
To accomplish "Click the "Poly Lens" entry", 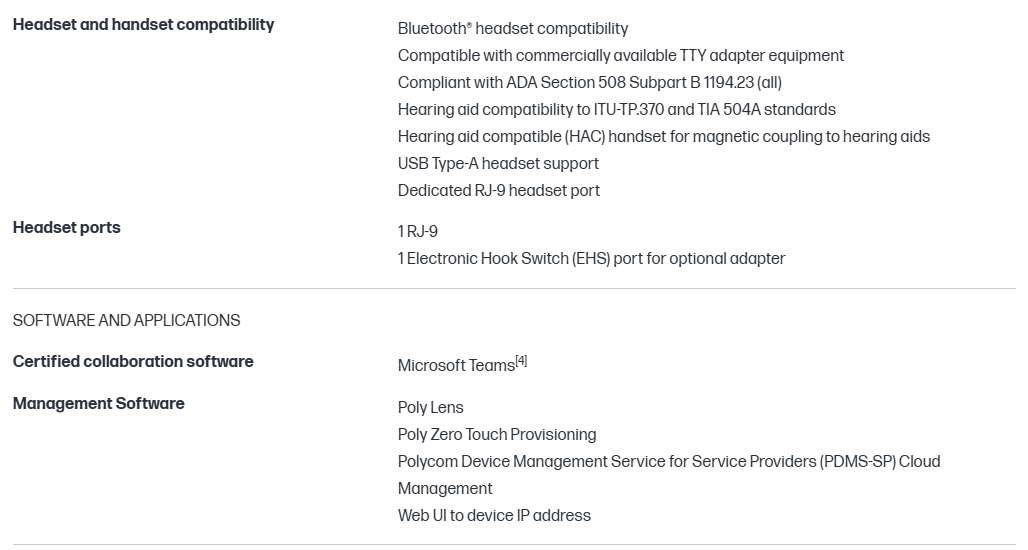I will 430,408.
